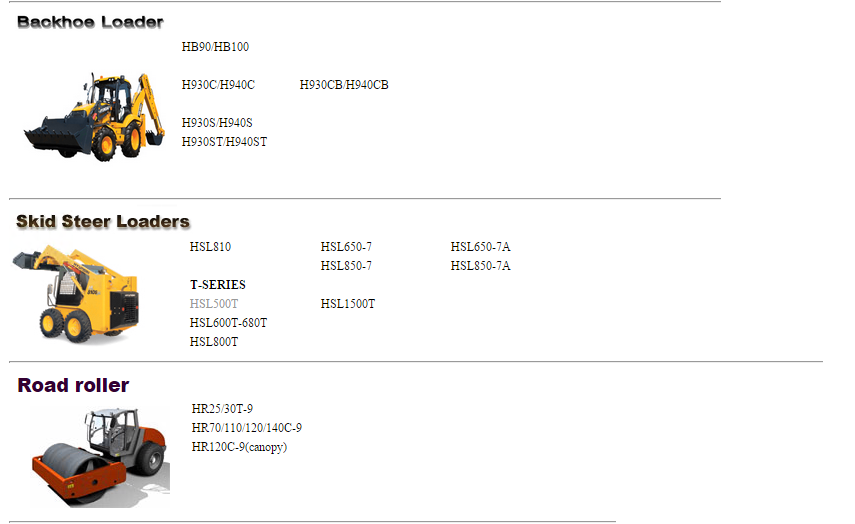Open the HSL1500T model link

pyautogui.click(x=348, y=304)
